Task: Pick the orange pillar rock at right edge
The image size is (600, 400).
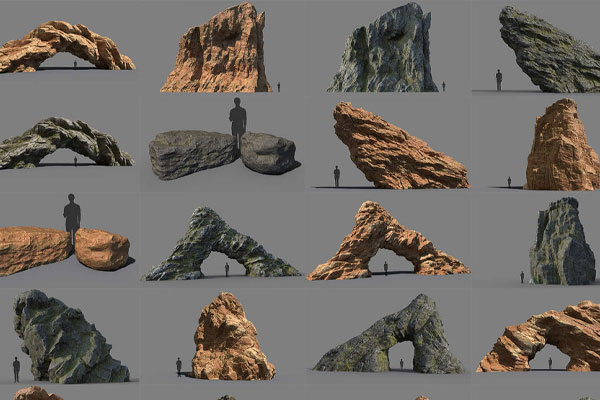Action: (x=563, y=147)
